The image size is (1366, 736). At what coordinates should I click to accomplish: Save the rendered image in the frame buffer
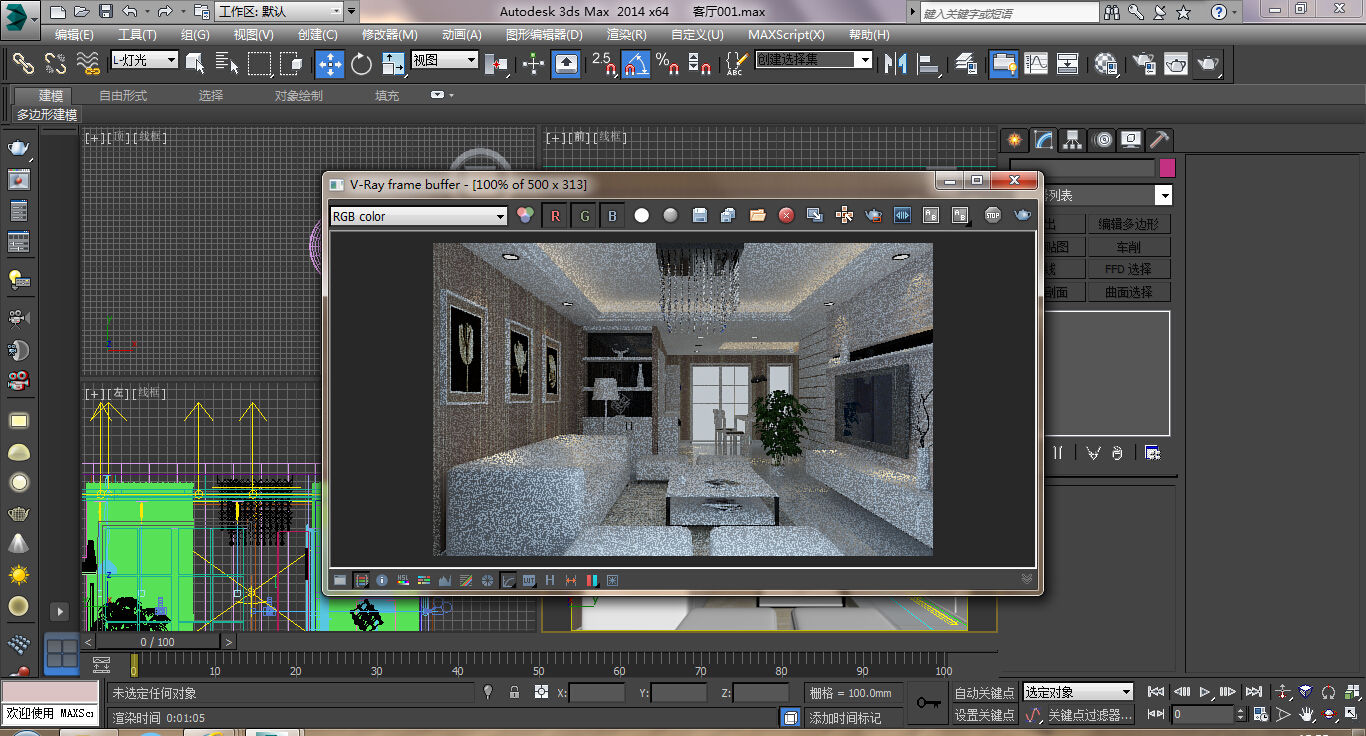699,214
